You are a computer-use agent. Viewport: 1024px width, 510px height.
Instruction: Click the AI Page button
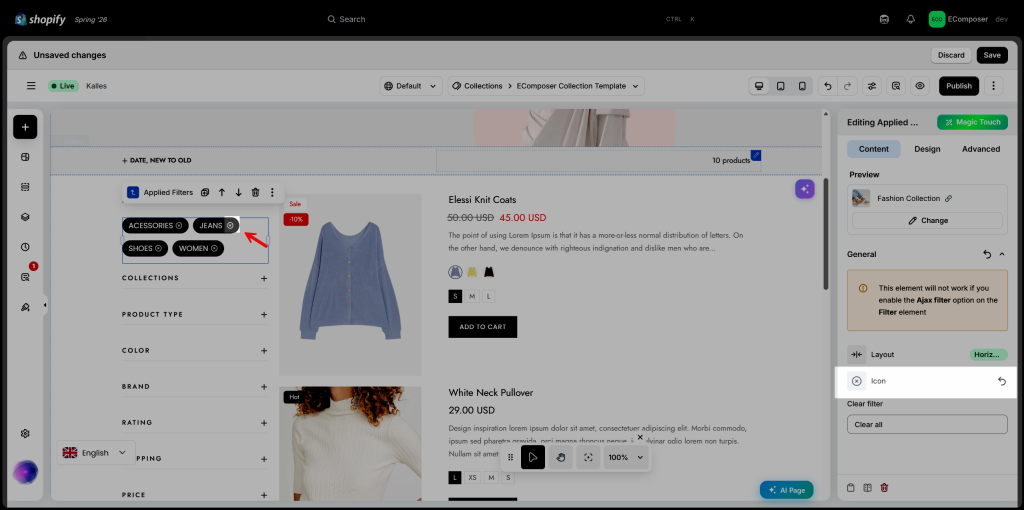pyautogui.click(x=786, y=490)
